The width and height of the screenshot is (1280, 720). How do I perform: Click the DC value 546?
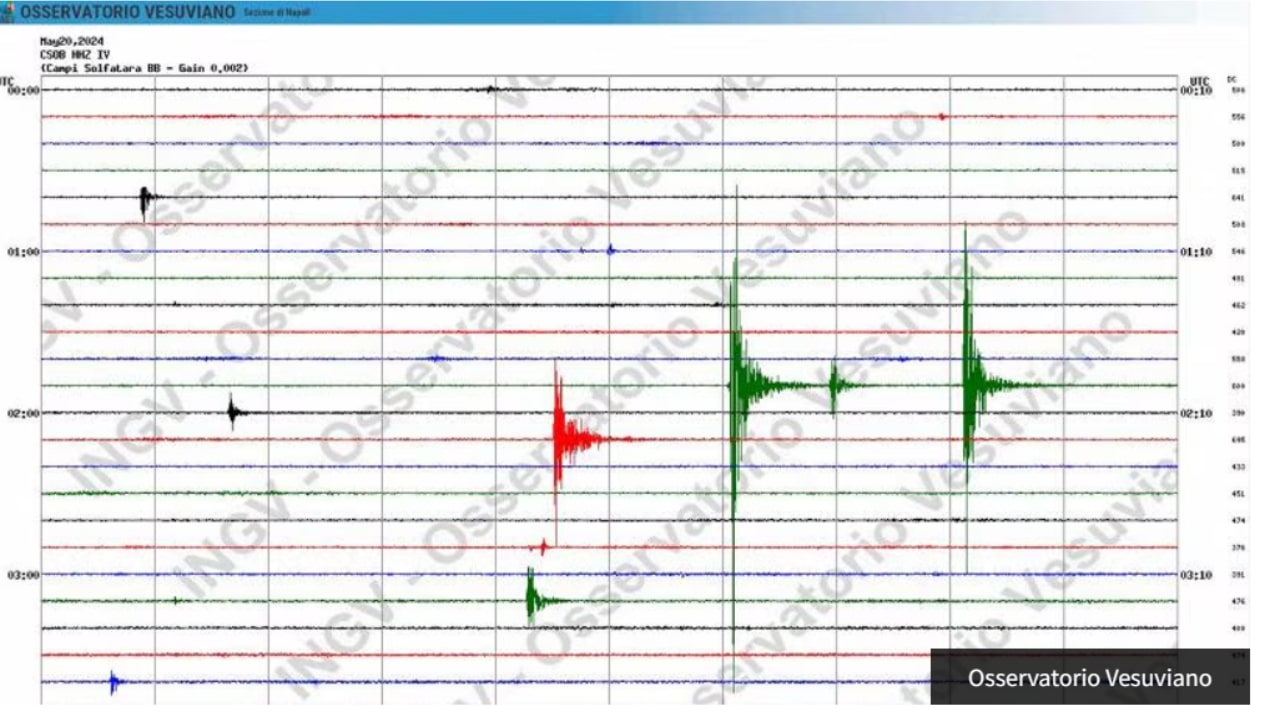(1238, 252)
